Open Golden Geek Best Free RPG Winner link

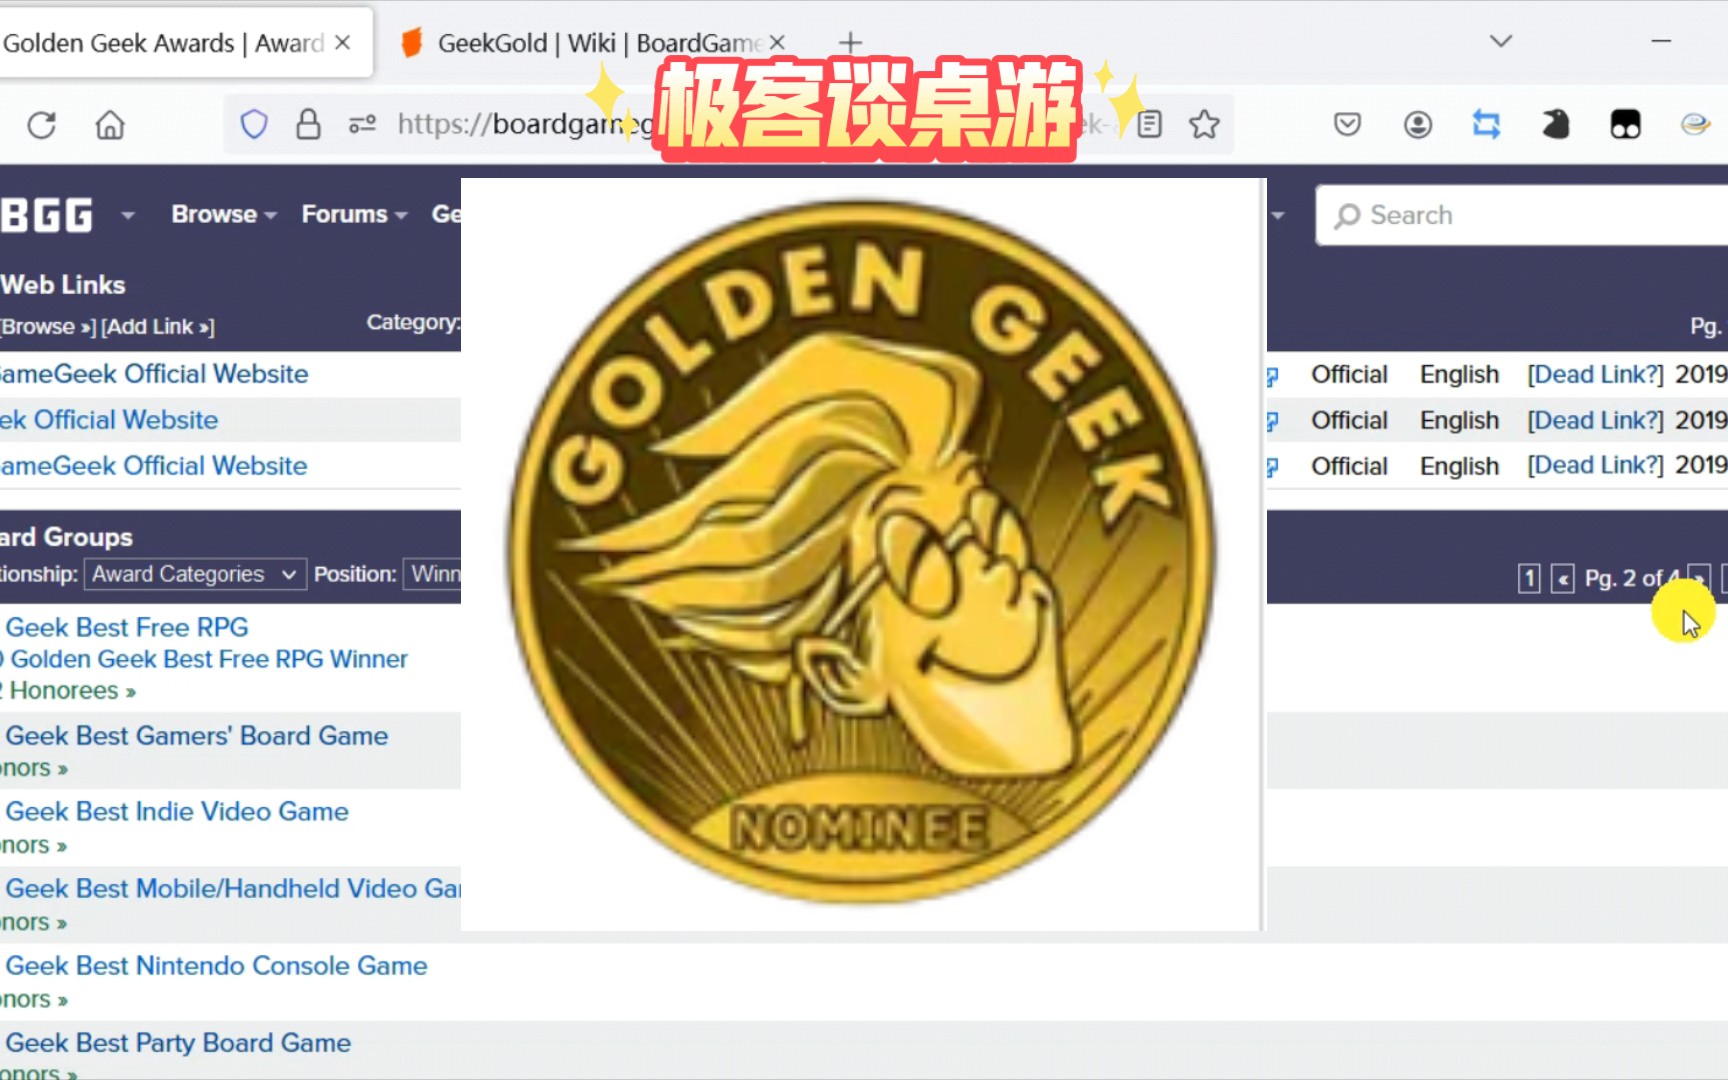pyautogui.click(x=205, y=659)
